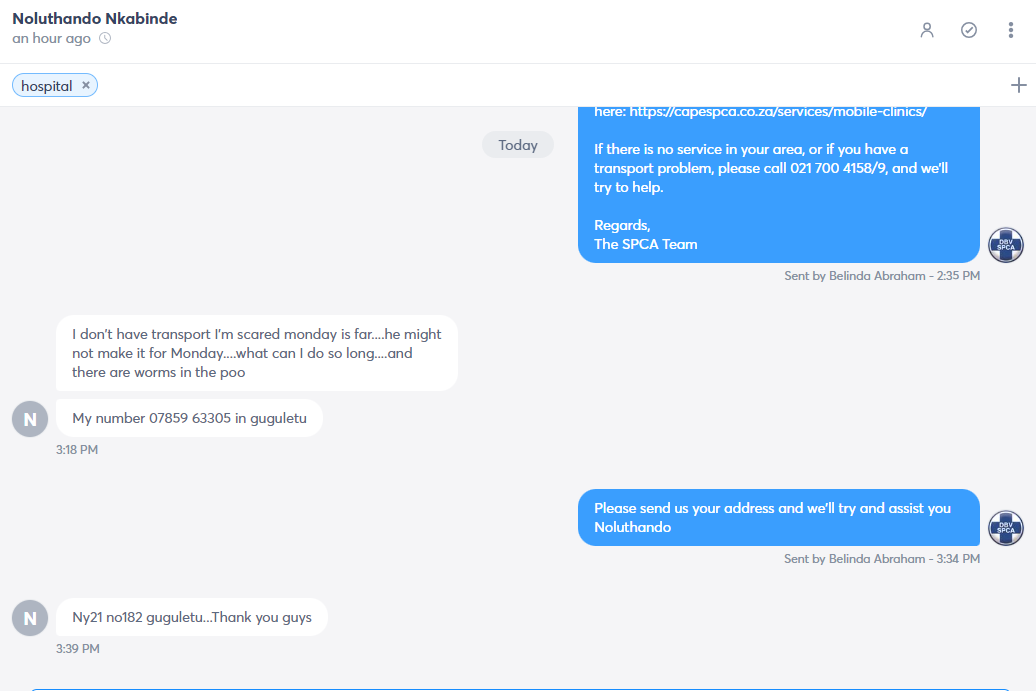The width and height of the screenshot is (1036, 691).
Task: Open the assign contact person icon
Action: (x=927, y=30)
